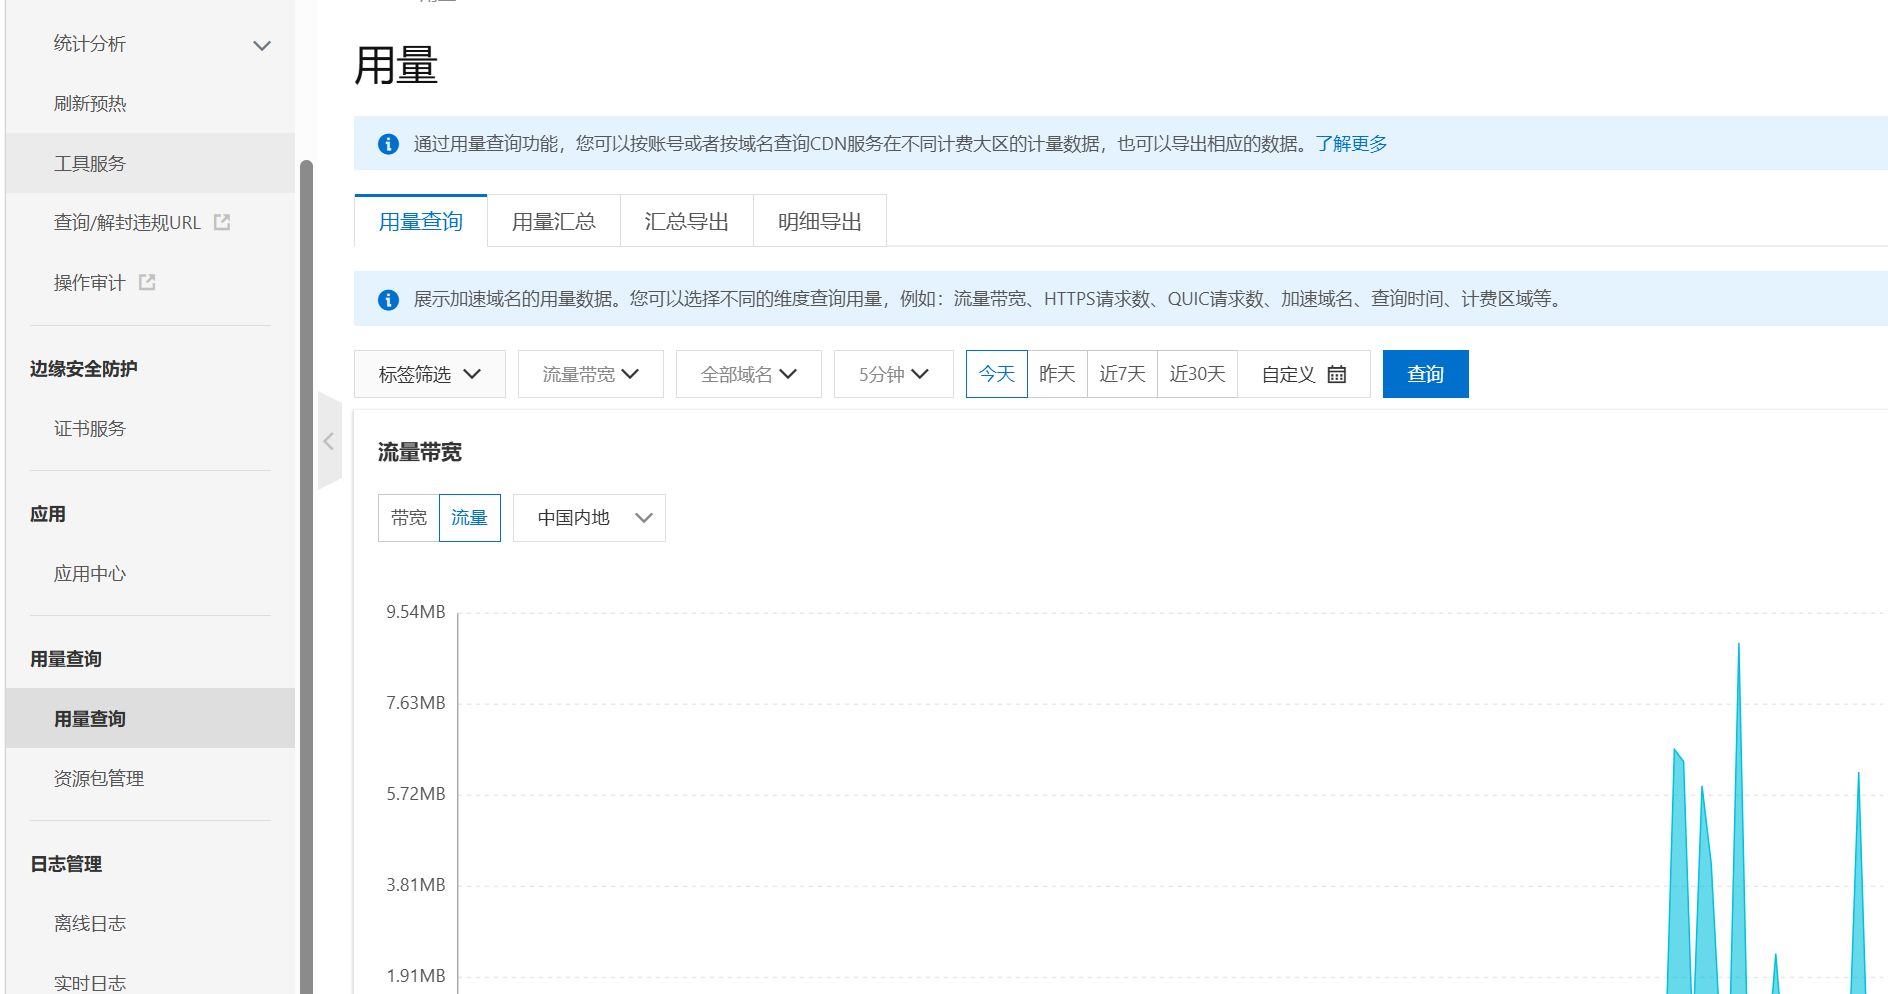The width and height of the screenshot is (1888, 994).
Task: Click the sidebar vertical scrollbar
Action: click(x=306, y=577)
